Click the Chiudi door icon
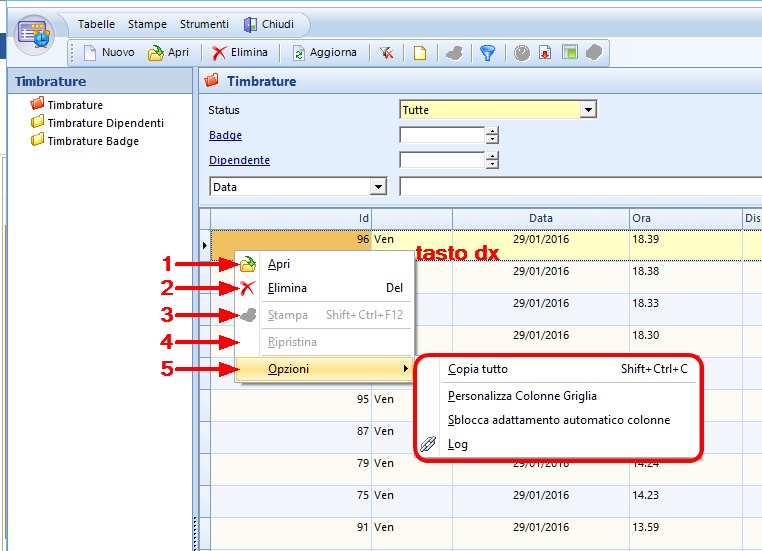The image size is (762, 551). (251, 24)
